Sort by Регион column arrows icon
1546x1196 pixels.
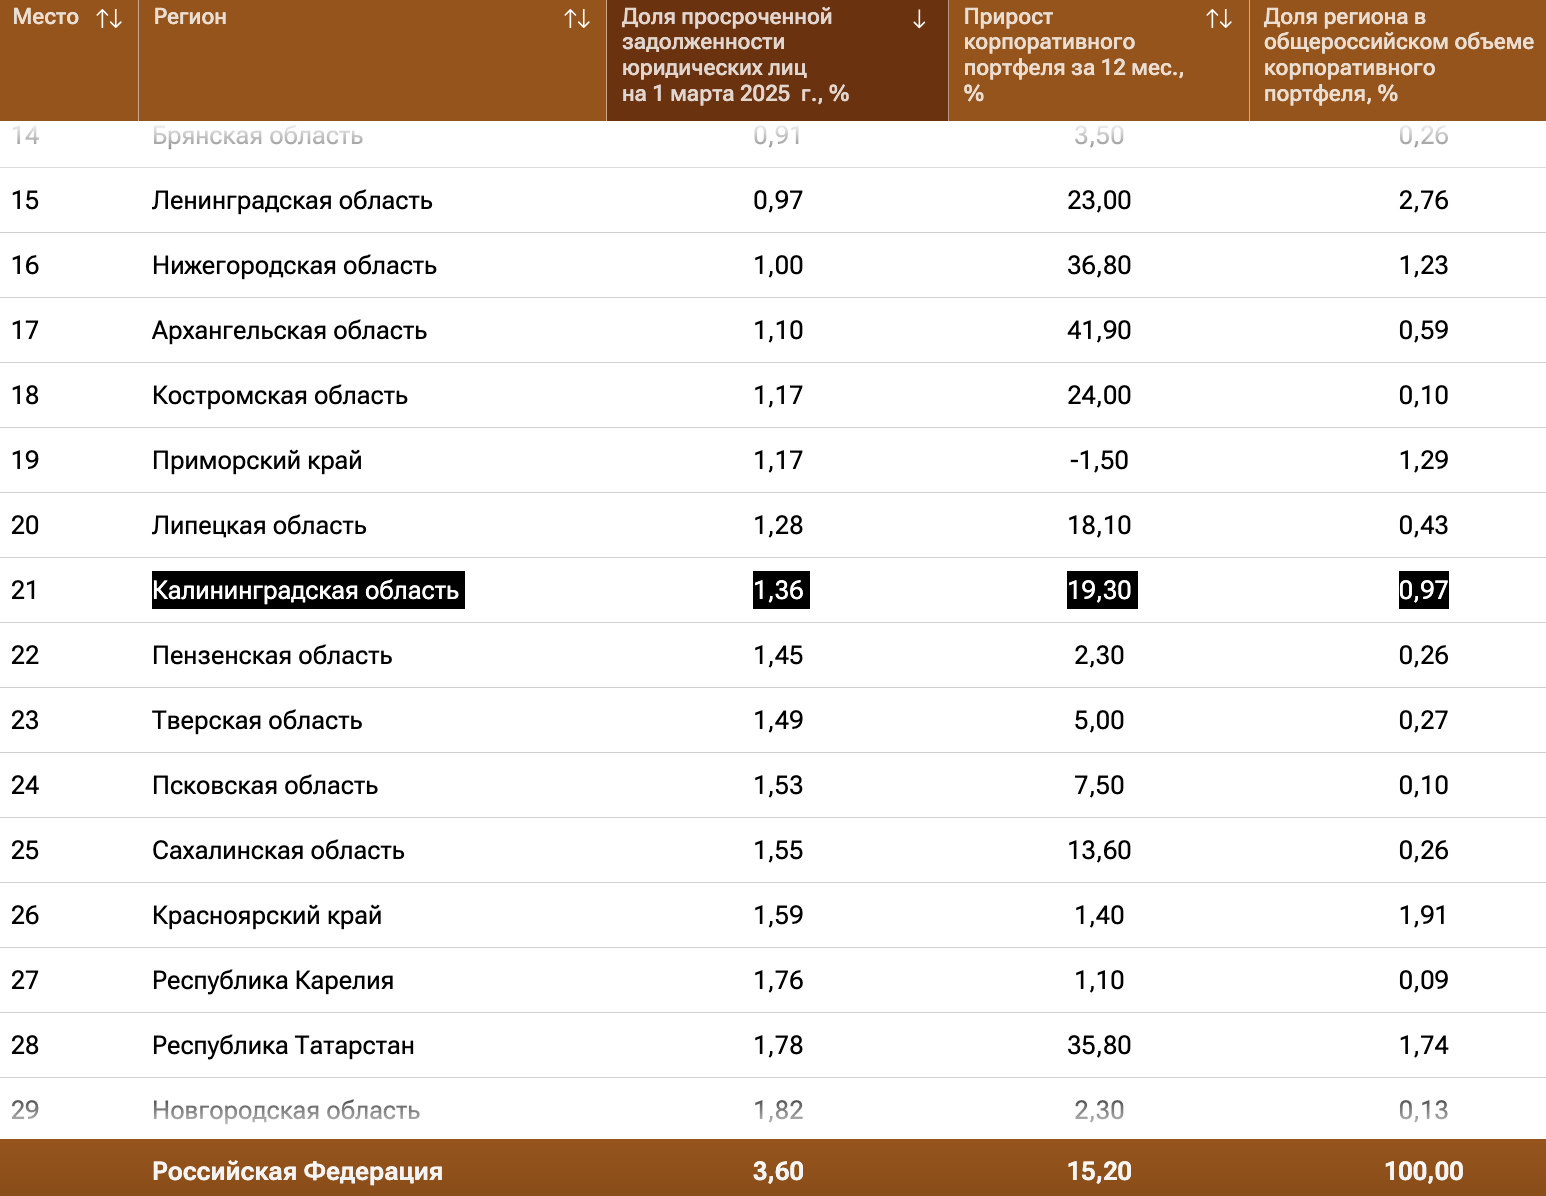pos(577,18)
